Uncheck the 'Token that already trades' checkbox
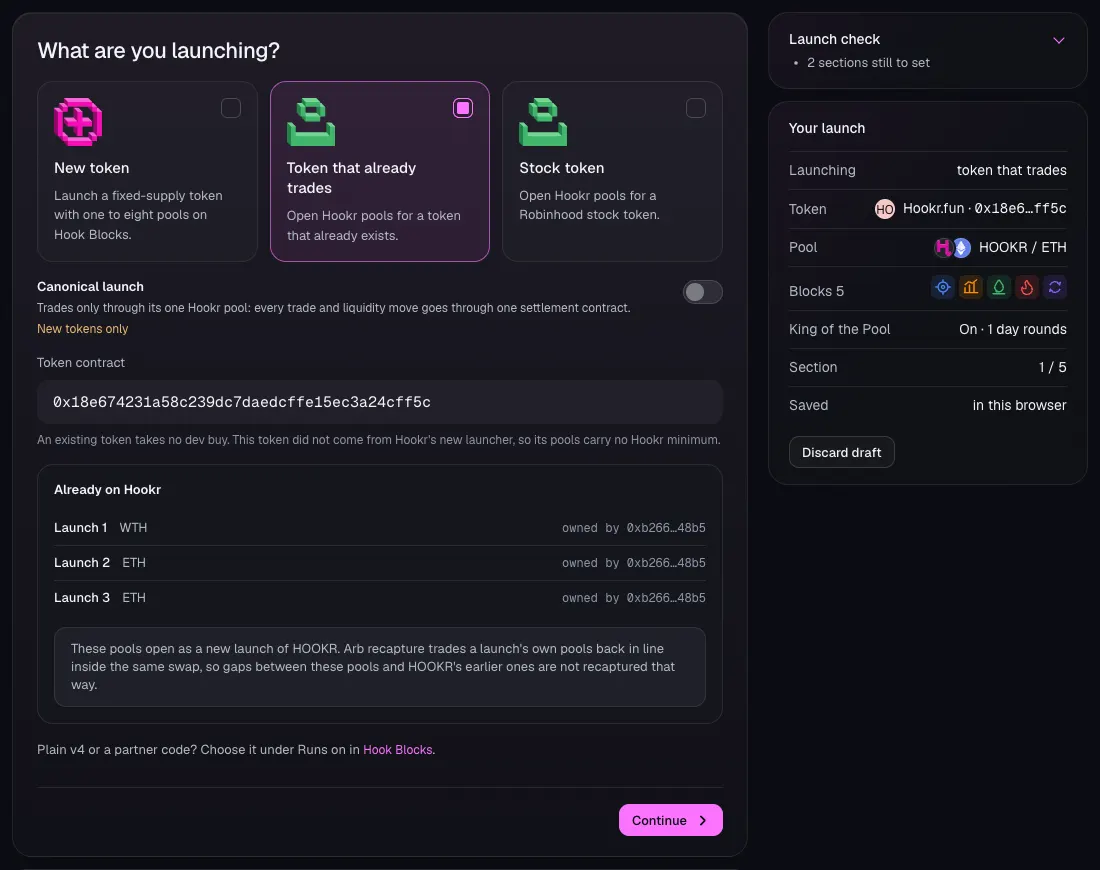Image resolution: width=1100 pixels, height=870 pixels. [x=463, y=108]
